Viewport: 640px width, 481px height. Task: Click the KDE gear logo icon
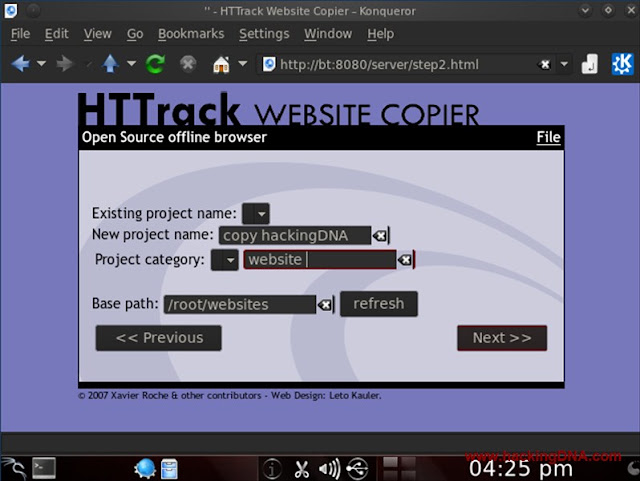click(x=622, y=64)
